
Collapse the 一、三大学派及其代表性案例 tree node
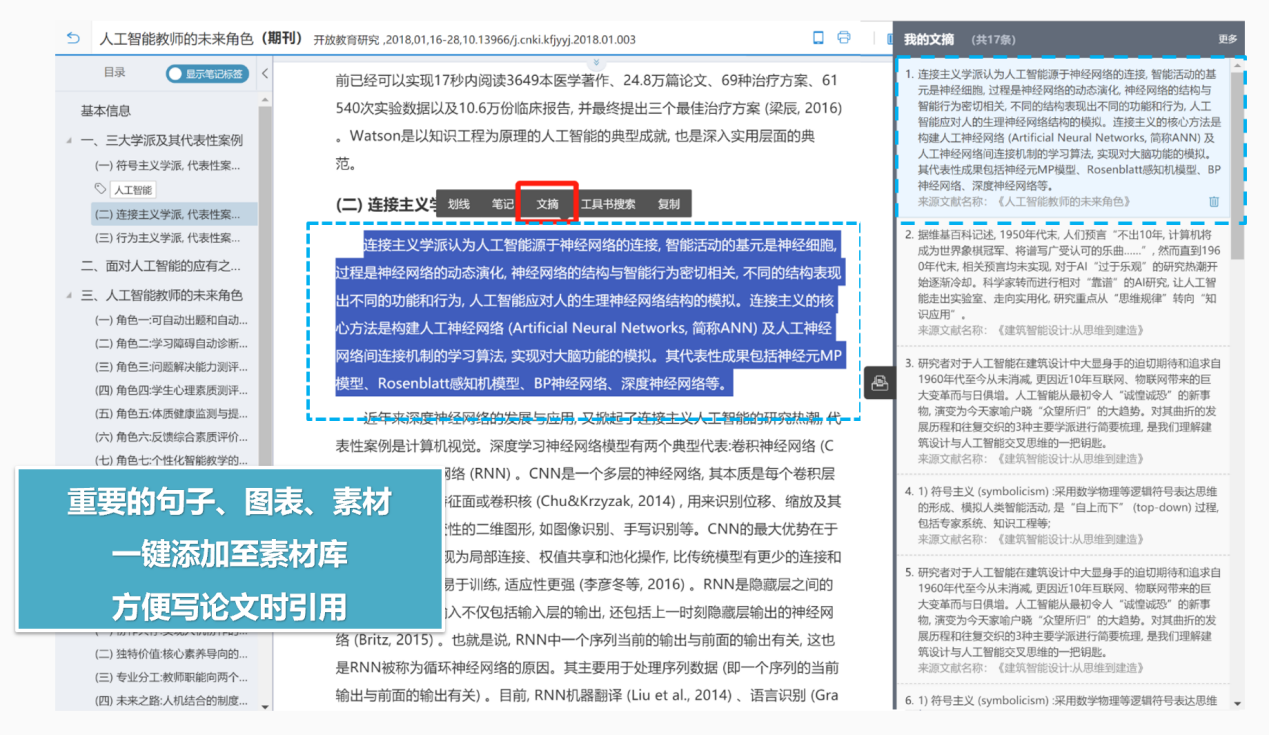click(x=69, y=141)
